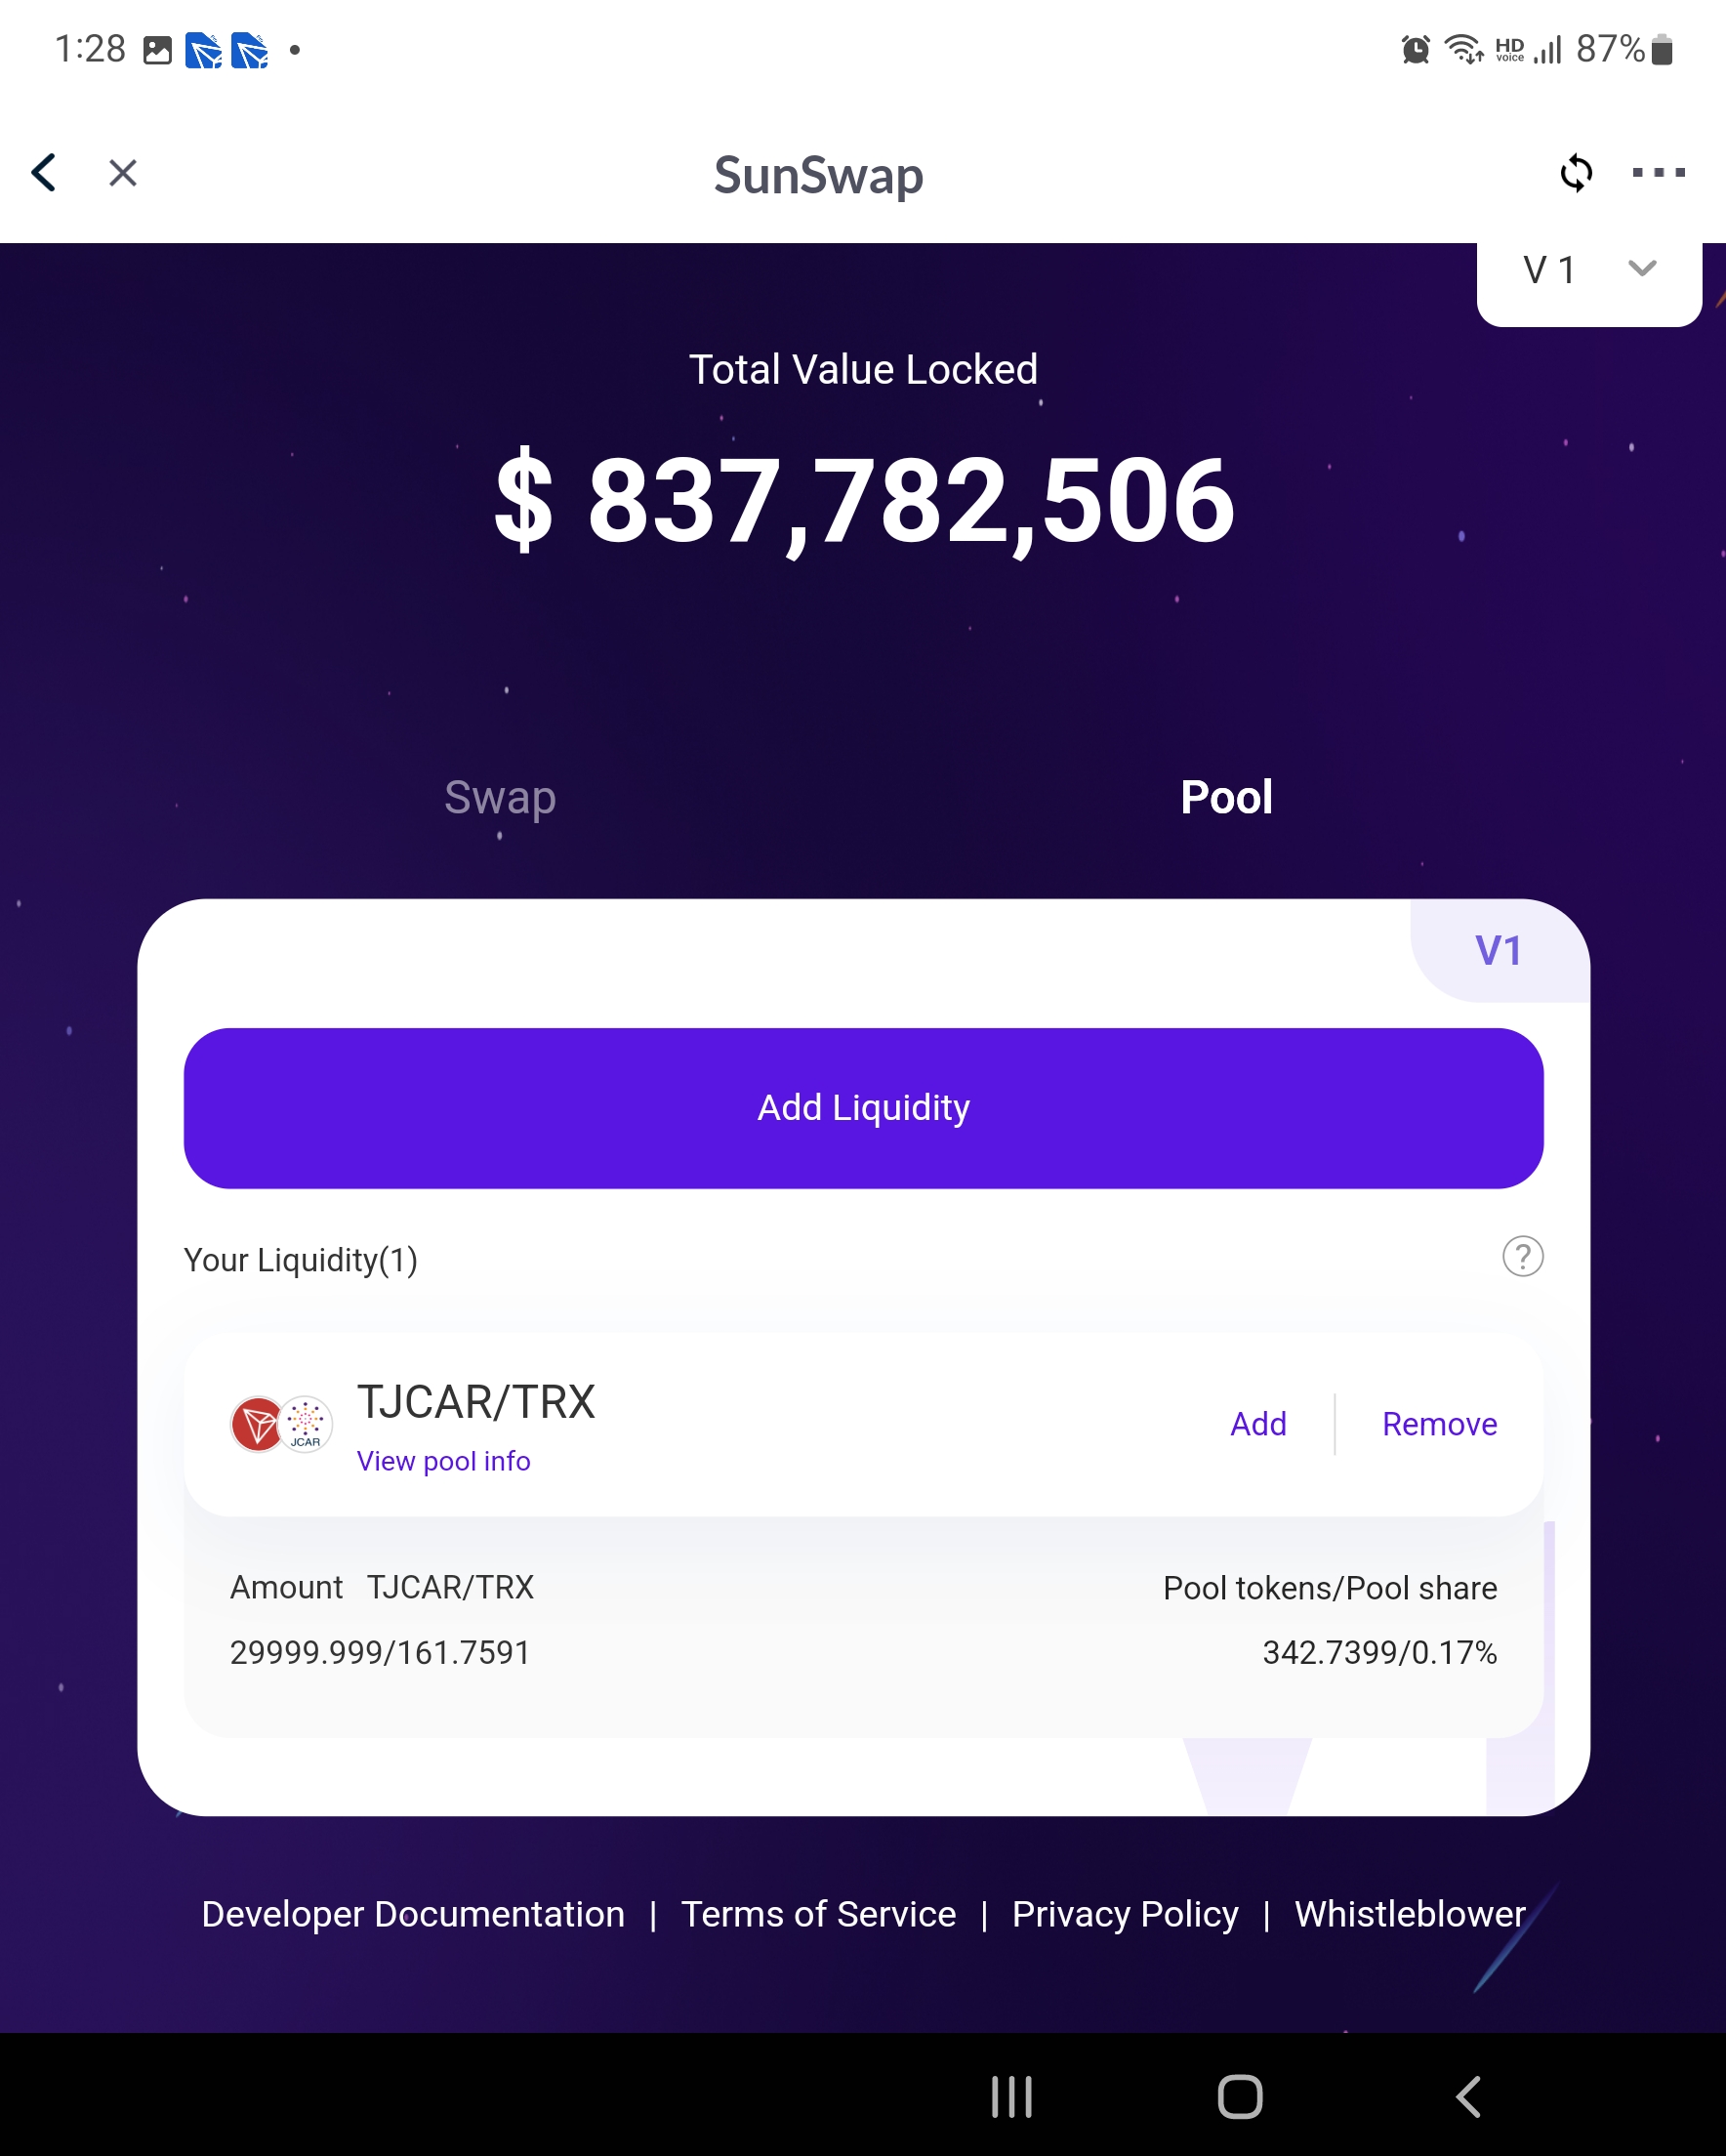Tap the TJCAR/TRX token pair icon
This screenshot has height=2156, width=1726.
(281, 1424)
